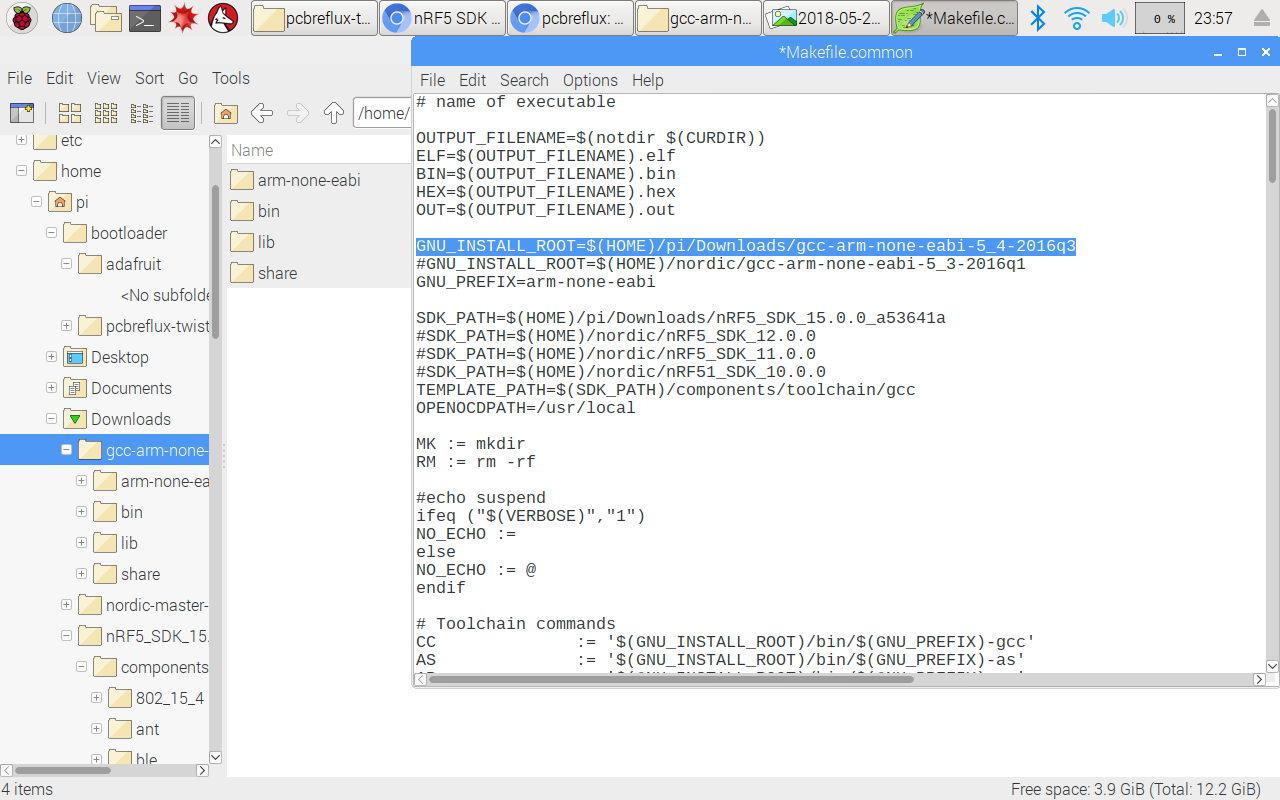Launch the Terminal from the taskbar
Screen dimensions: 1280x800
pos(145,18)
